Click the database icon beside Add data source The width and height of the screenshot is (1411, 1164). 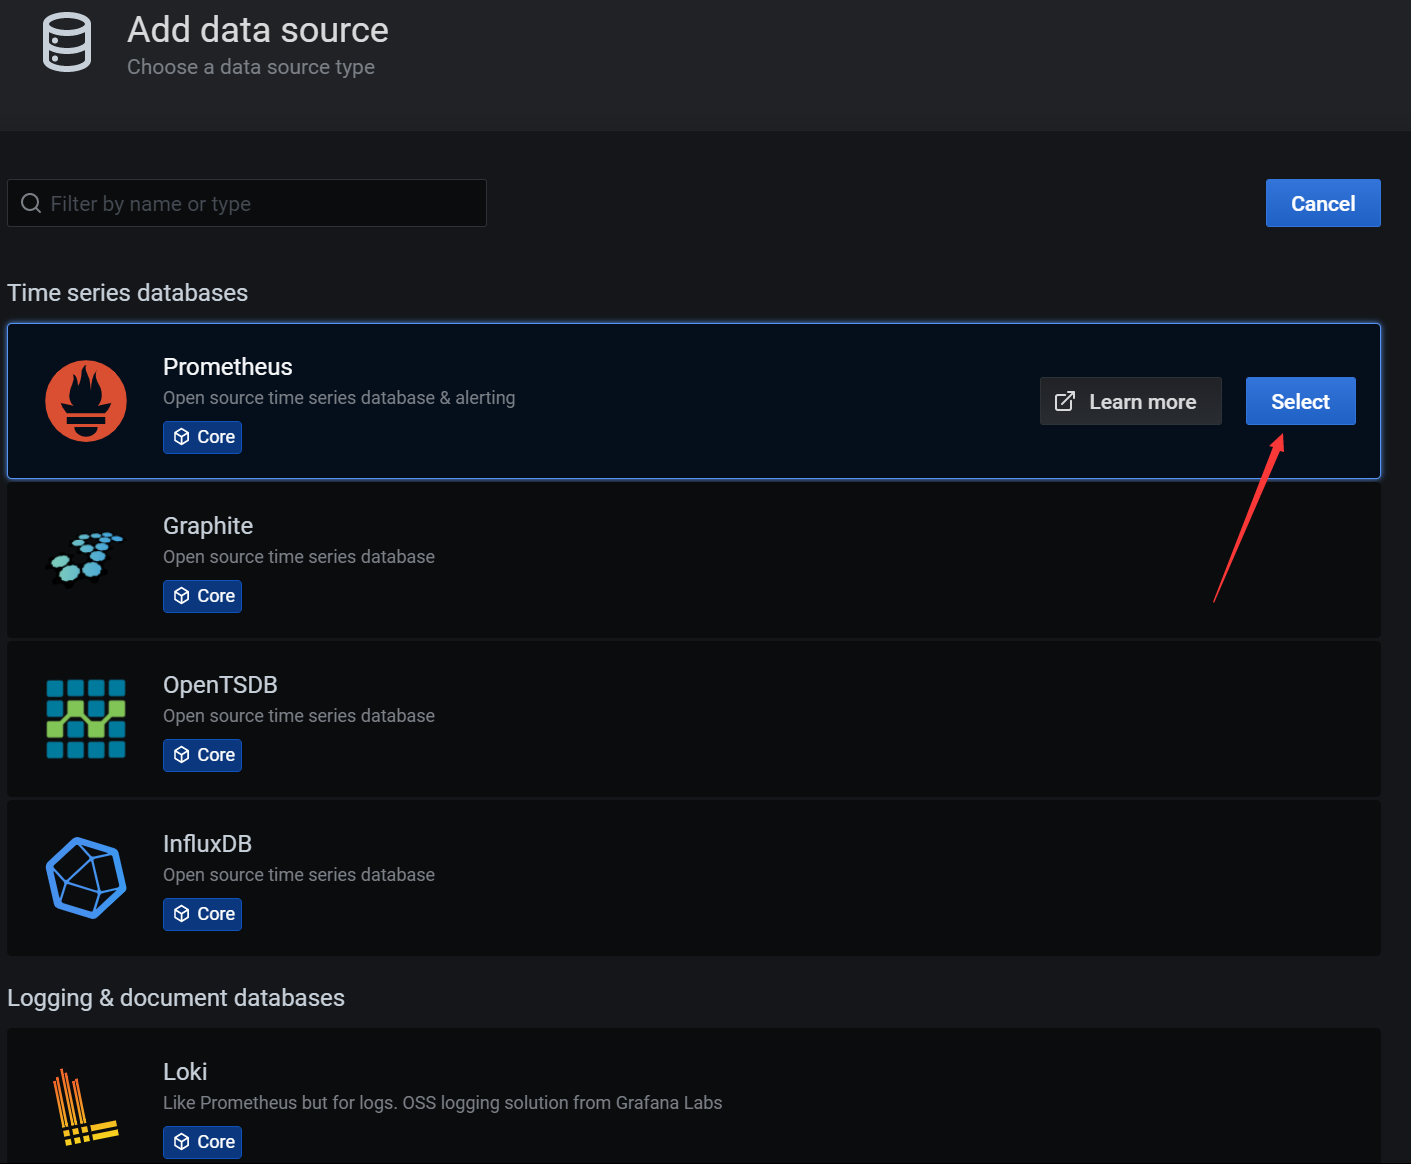click(x=67, y=42)
